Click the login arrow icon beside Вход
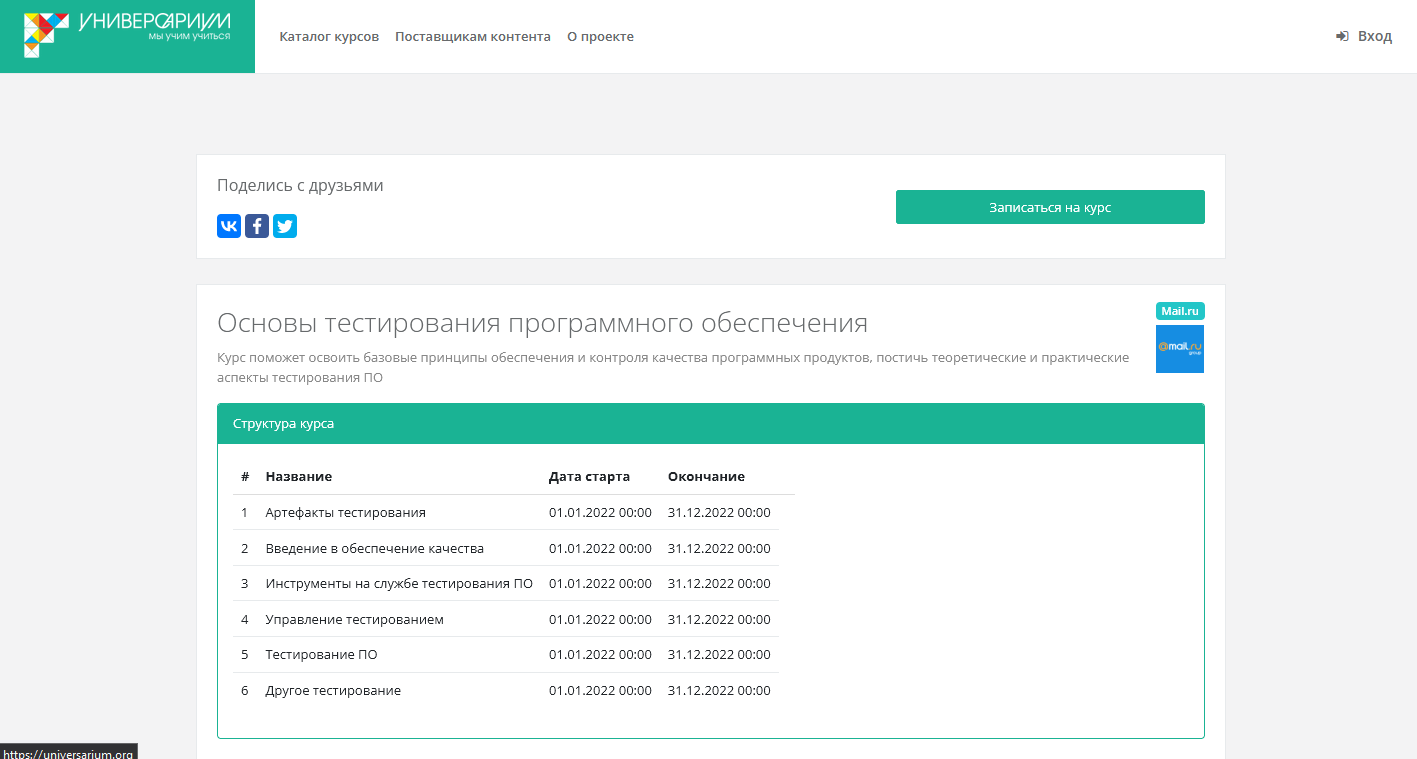This screenshot has width=1417, height=759. click(x=1340, y=36)
